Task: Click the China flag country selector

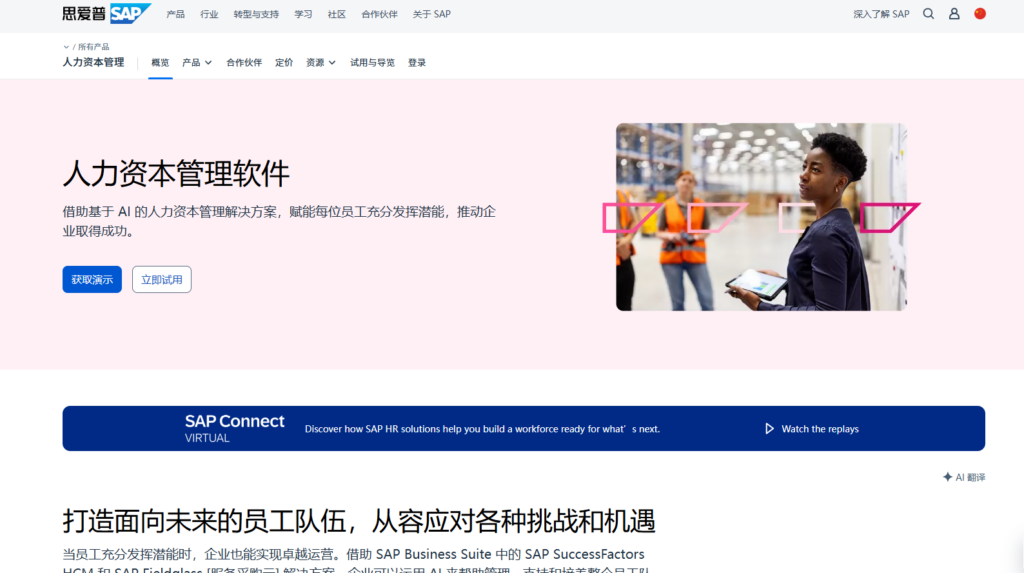Action: click(980, 14)
